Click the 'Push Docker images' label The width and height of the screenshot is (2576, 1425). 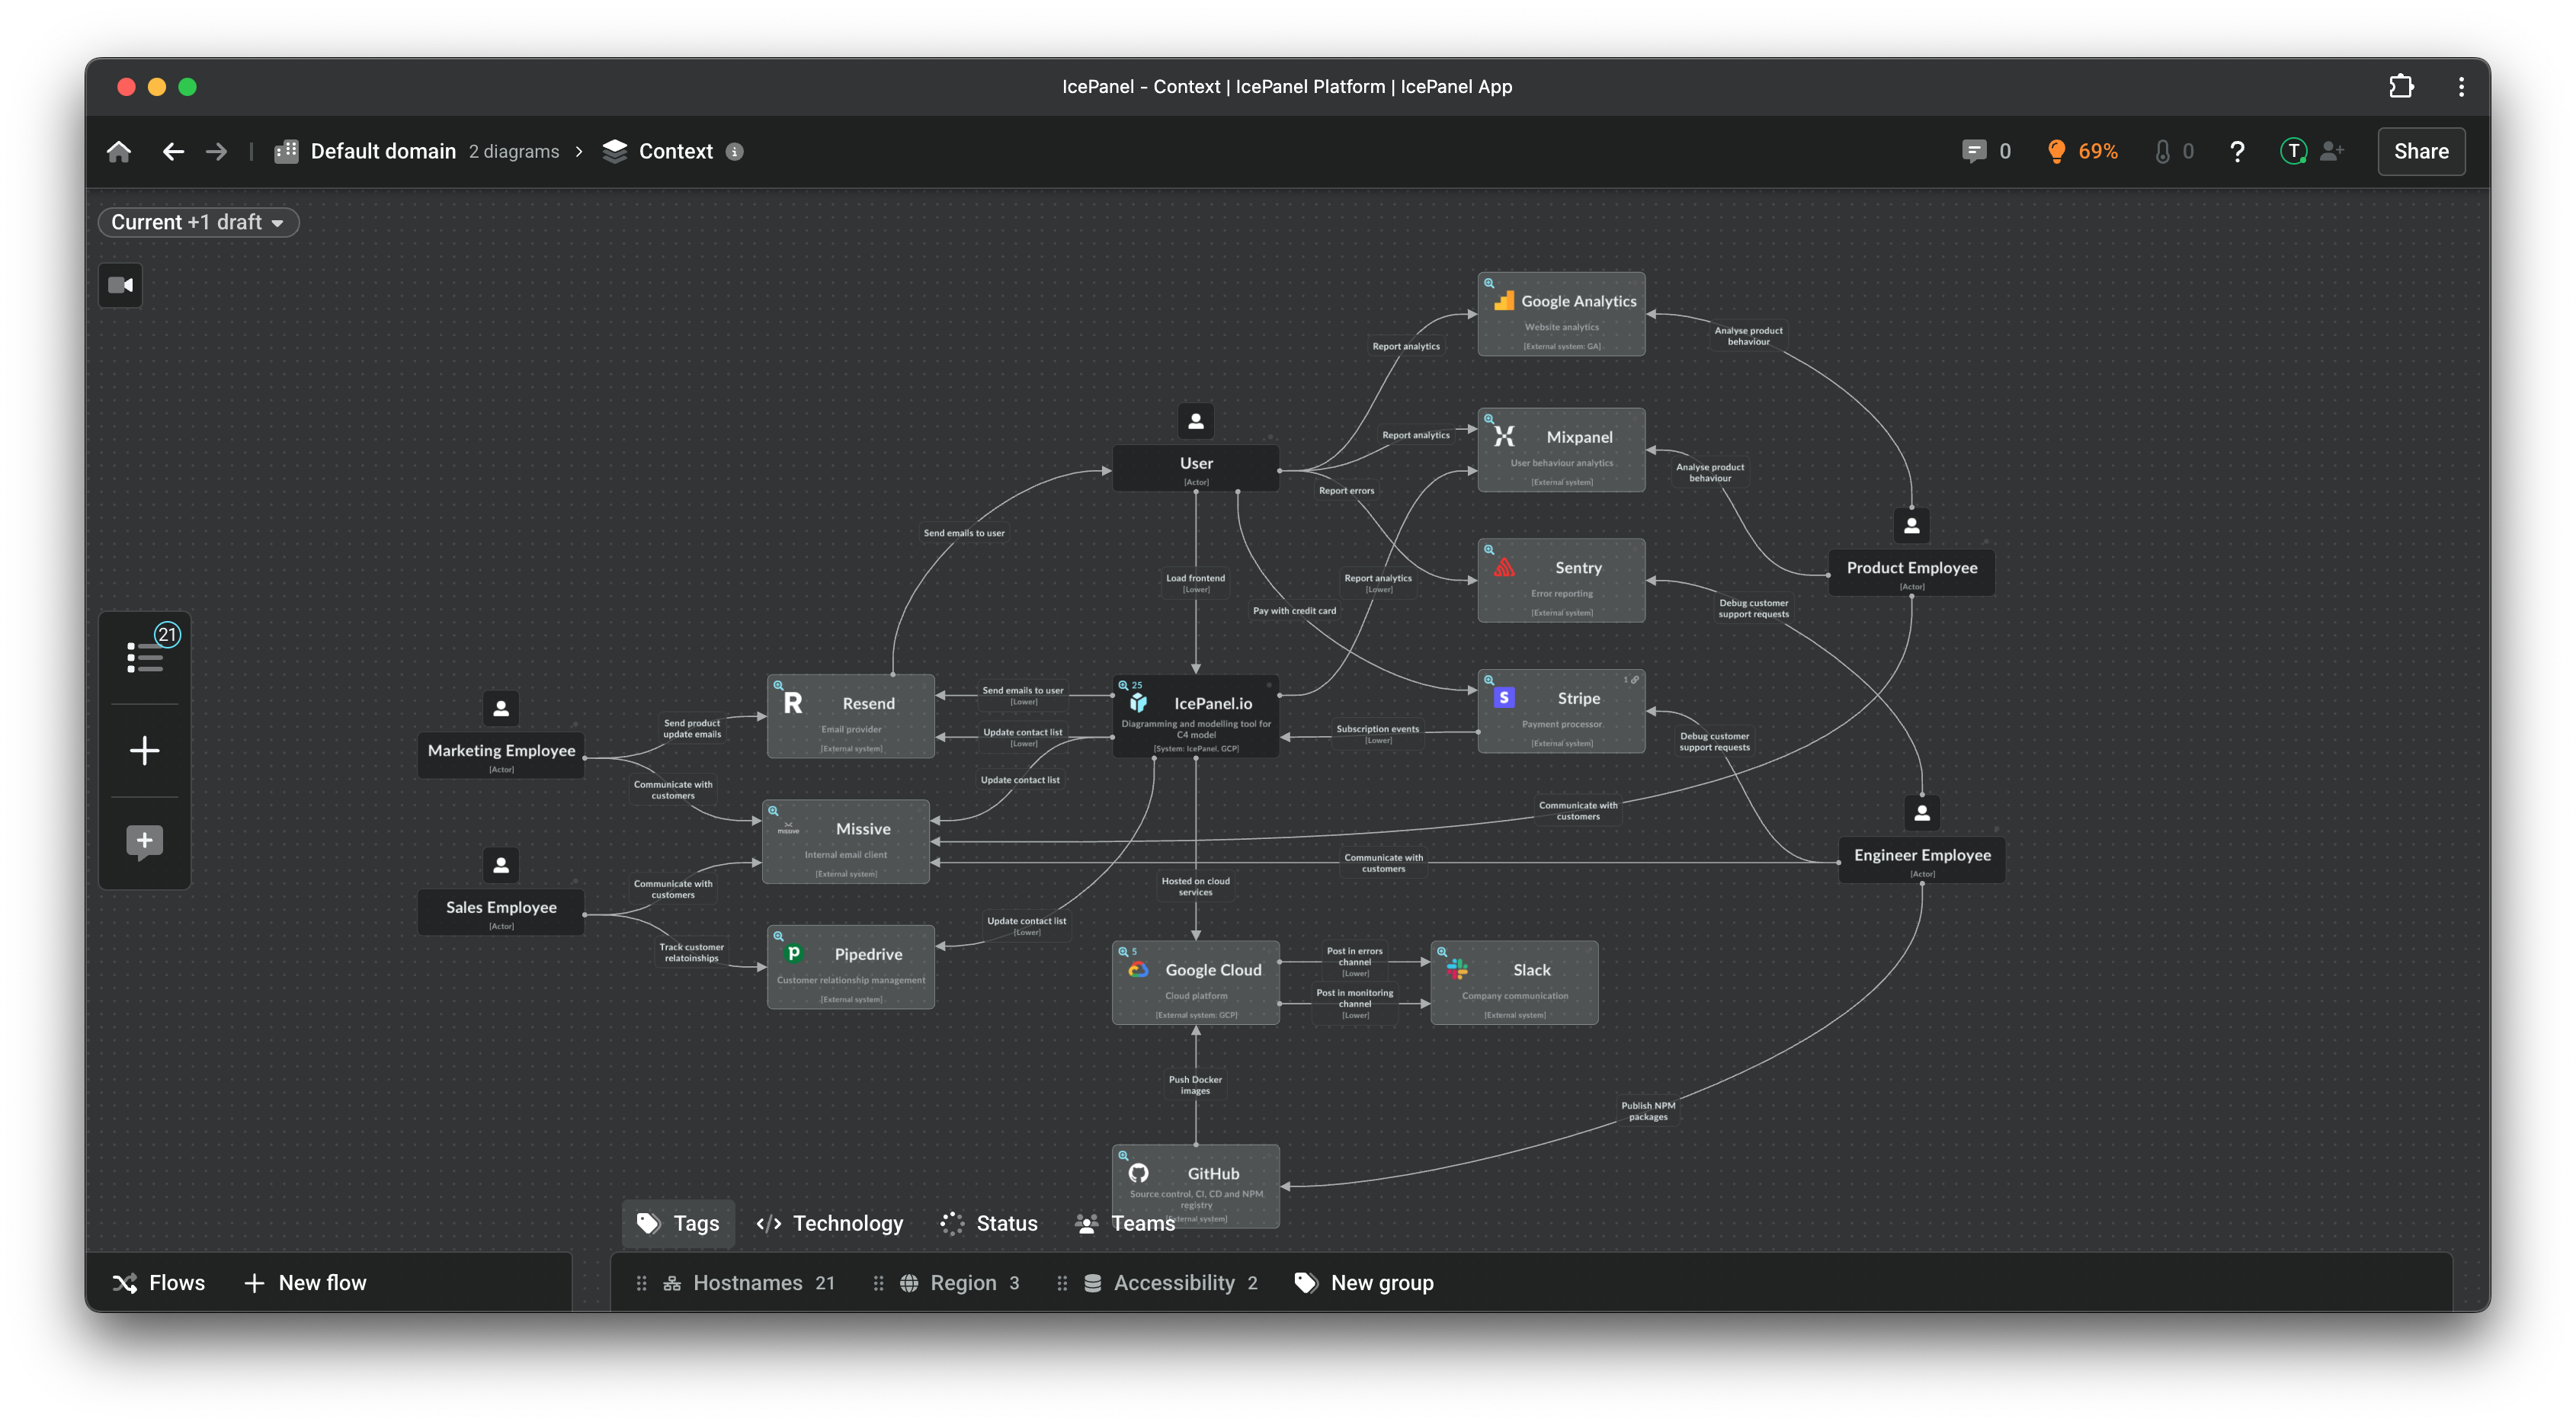(x=1195, y=1084)
